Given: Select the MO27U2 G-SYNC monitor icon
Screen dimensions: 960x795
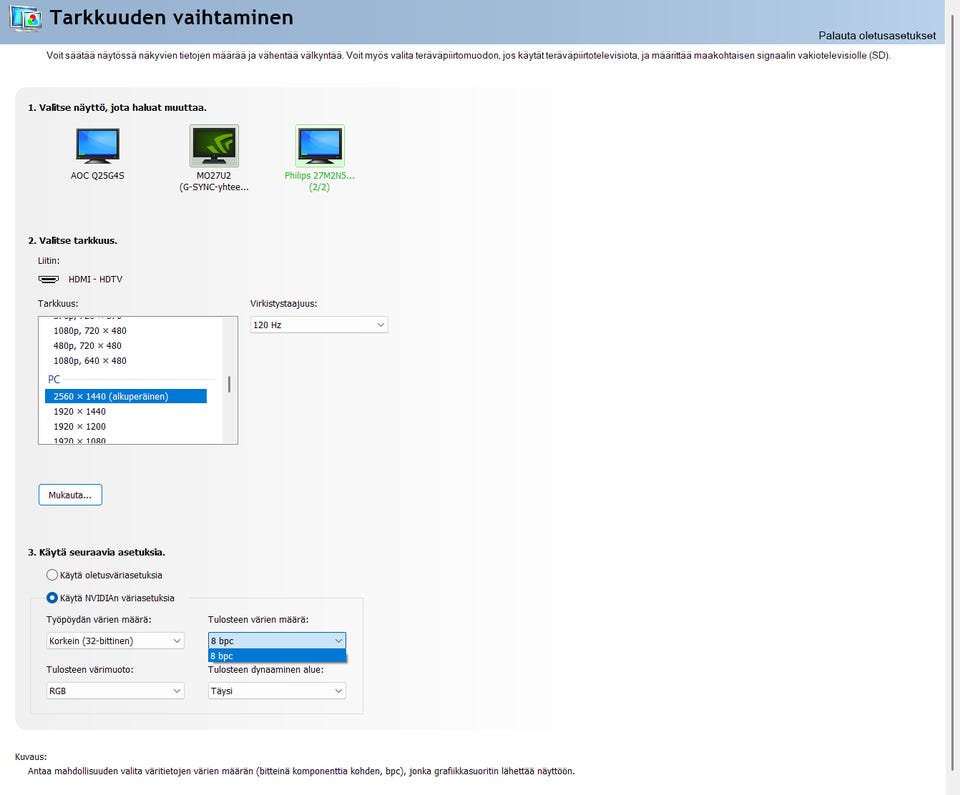Looking at the screenshot, I should [214, 146].
